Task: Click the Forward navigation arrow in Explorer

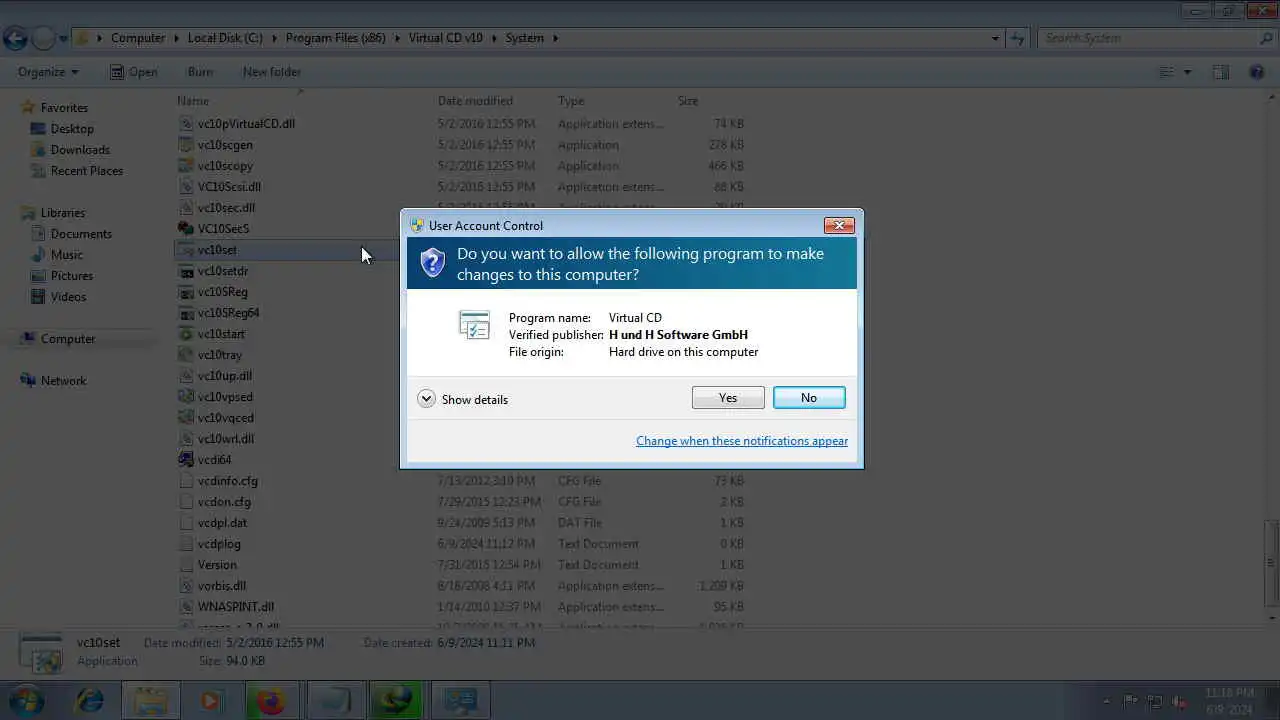Action: click(x=43, y=39)
